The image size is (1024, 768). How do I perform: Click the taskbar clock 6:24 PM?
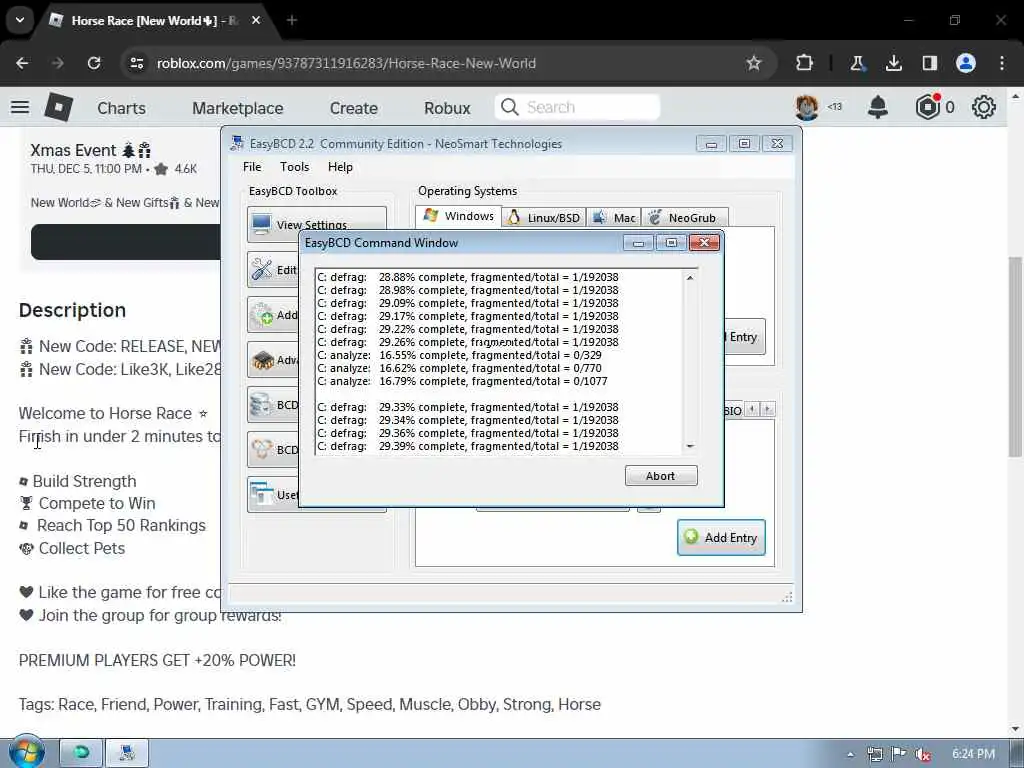(973, 754)
